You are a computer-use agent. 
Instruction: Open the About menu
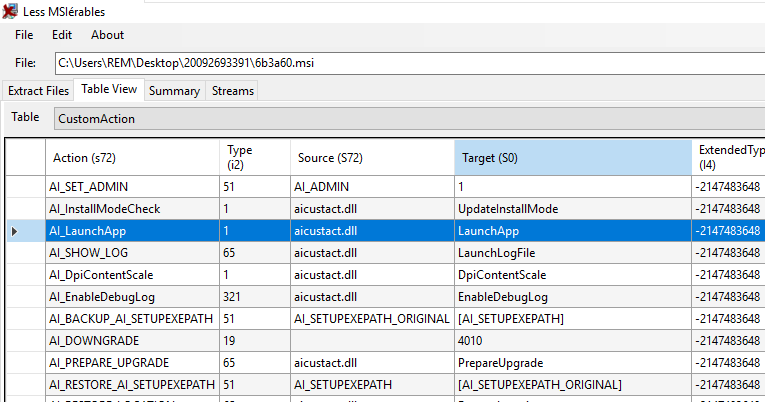pyautogui.click(x=107, y=35)
